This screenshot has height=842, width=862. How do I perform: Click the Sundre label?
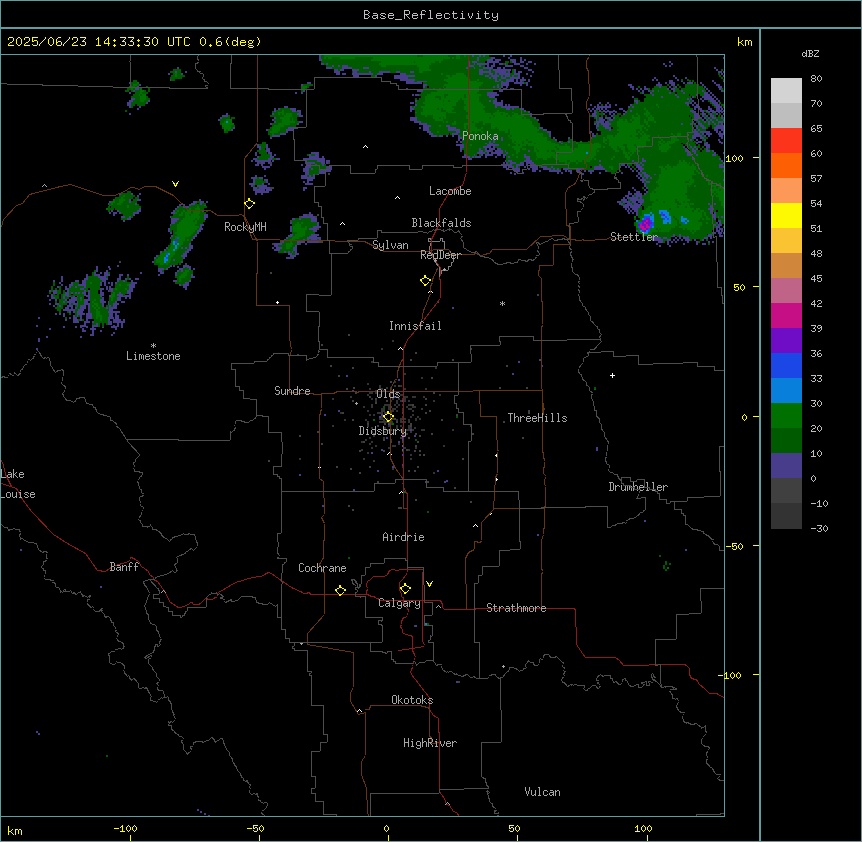click(x=292, y=391)
